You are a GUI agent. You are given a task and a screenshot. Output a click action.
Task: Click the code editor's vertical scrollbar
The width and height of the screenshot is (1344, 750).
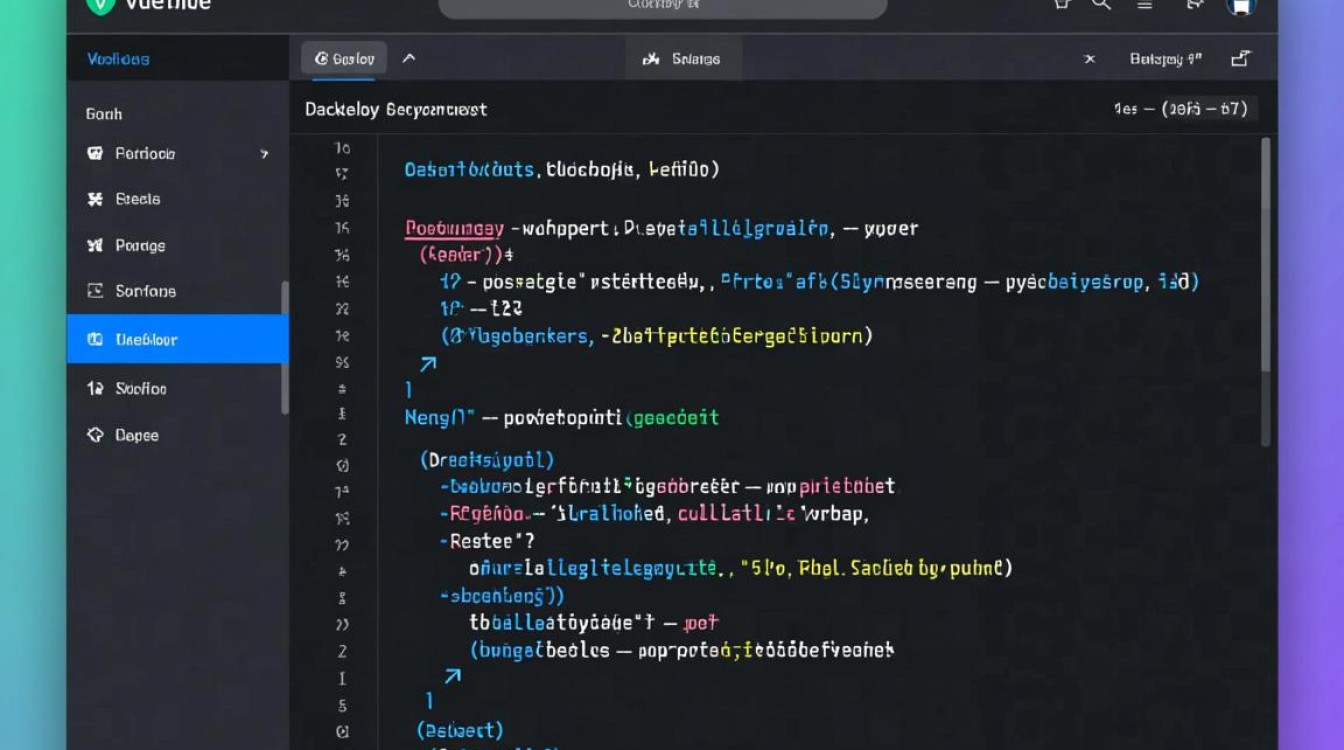point(1266,291)
